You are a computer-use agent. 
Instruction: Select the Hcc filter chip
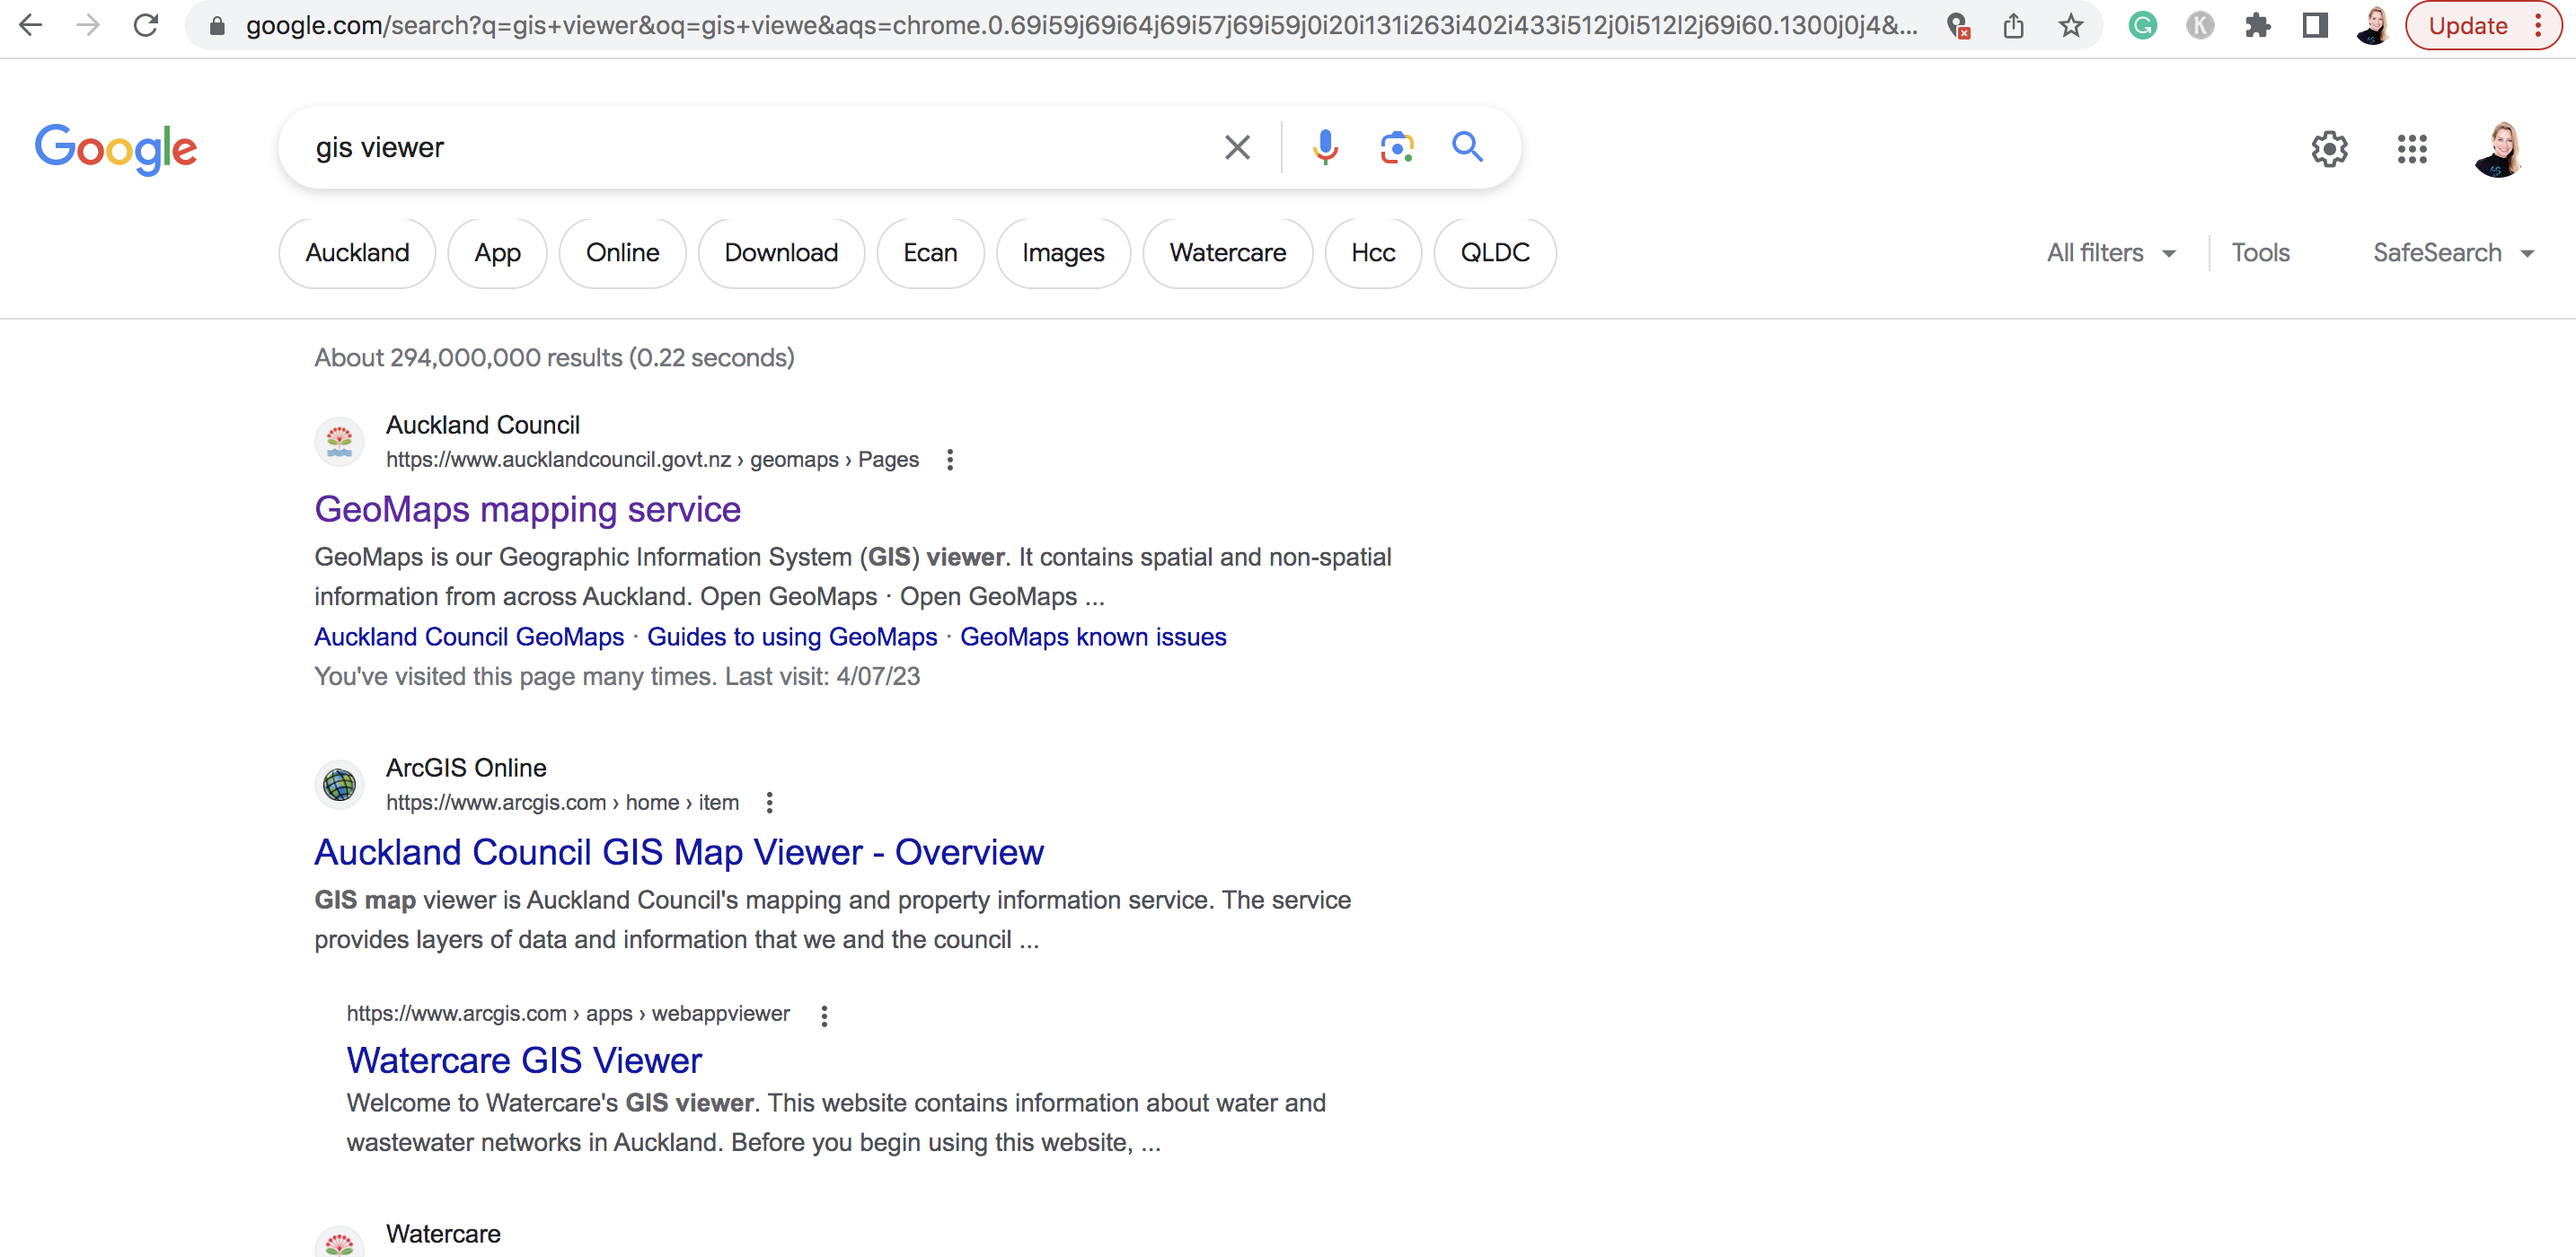(x=1373, y=253)
